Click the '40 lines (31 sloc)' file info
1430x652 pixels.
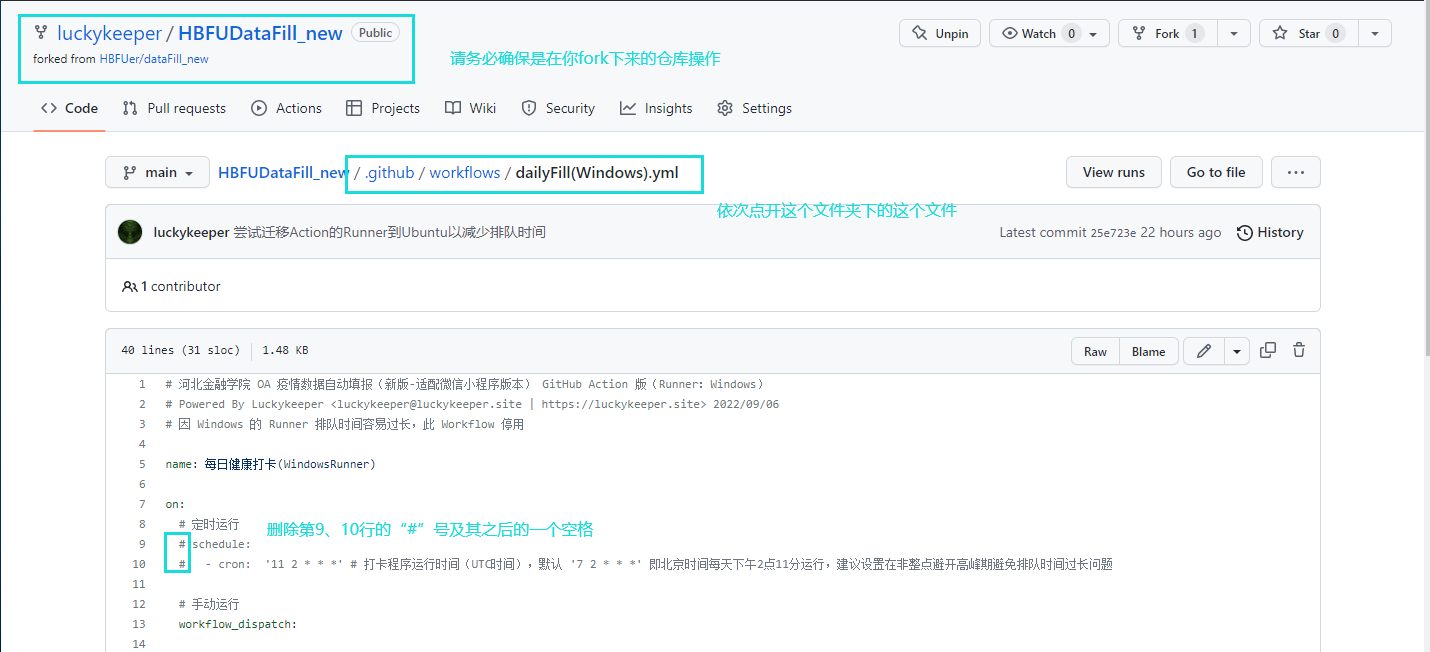(x=180, y=351)
